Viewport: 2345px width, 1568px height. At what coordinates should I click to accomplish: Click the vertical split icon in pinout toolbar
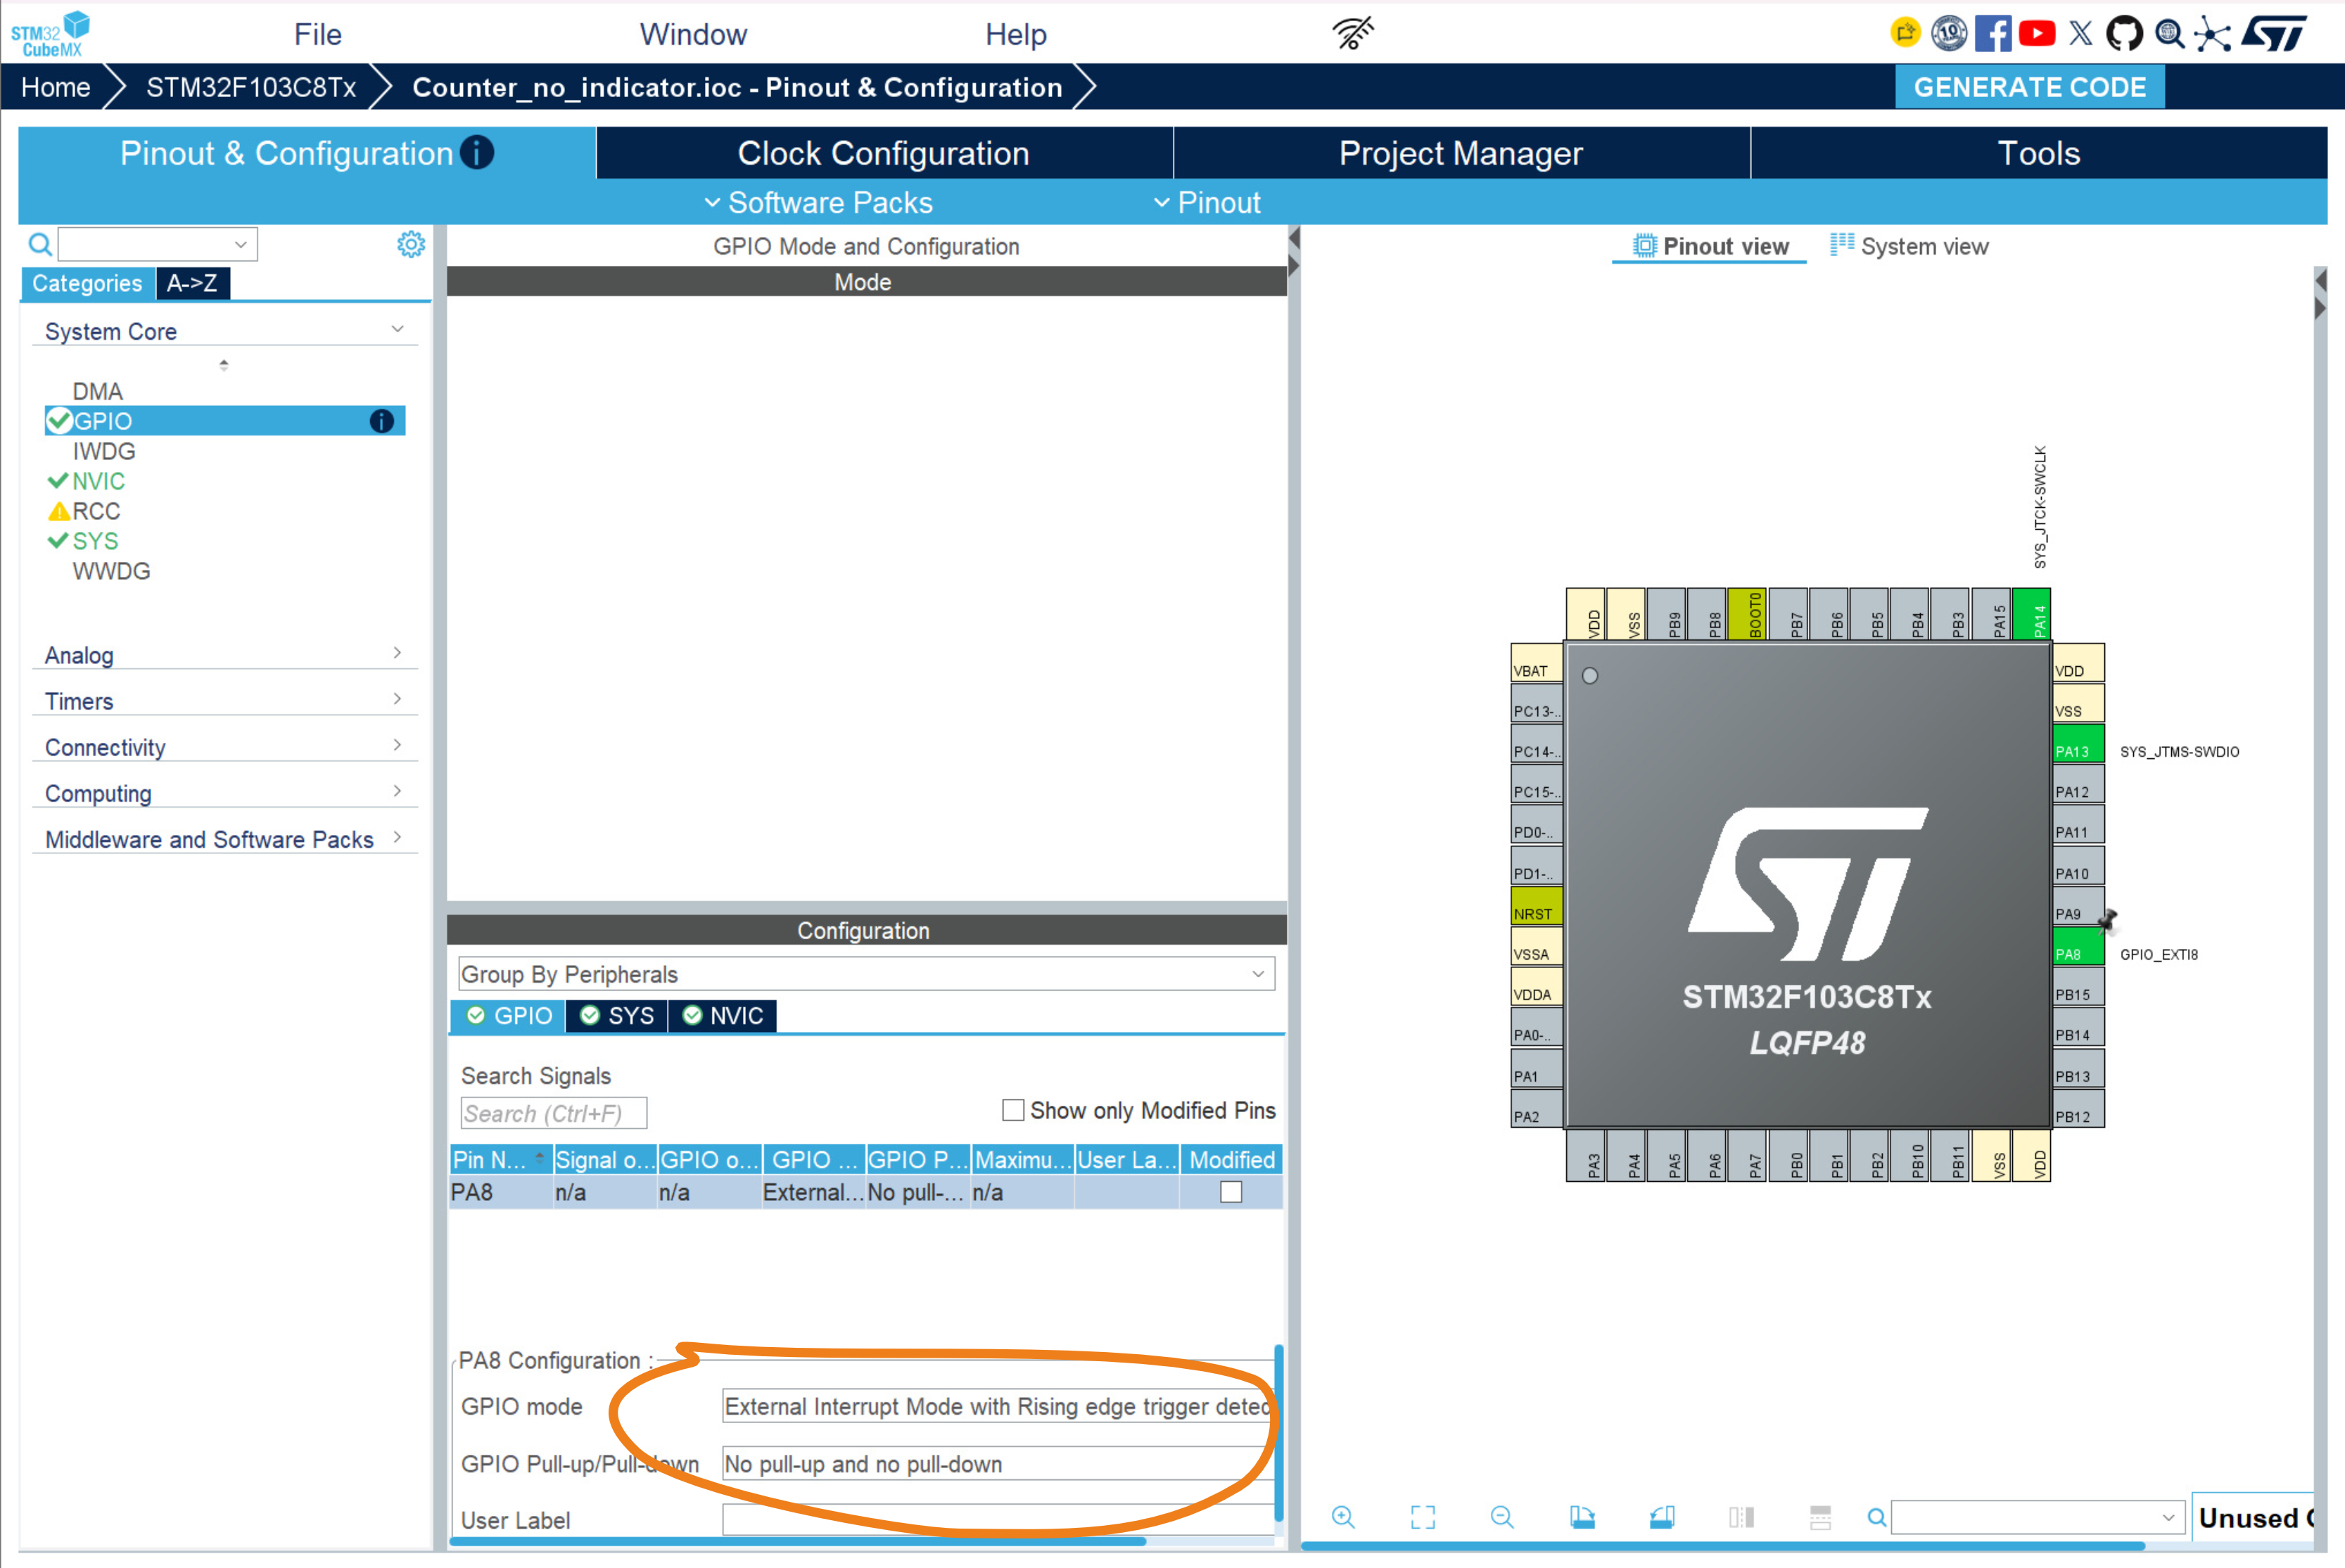[1741, 1517]
